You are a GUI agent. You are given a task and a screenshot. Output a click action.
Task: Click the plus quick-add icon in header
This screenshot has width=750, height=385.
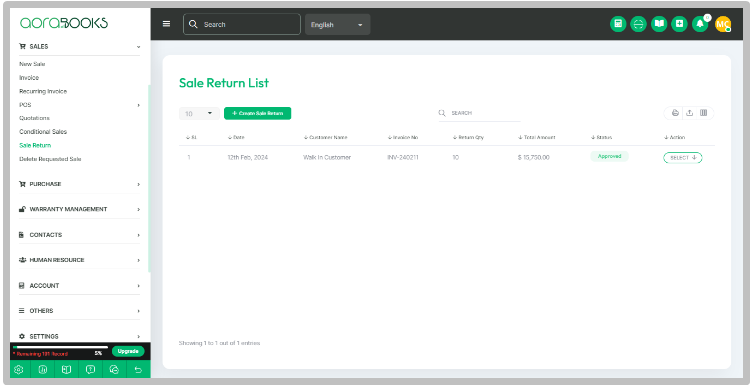(x=679, y=24)
